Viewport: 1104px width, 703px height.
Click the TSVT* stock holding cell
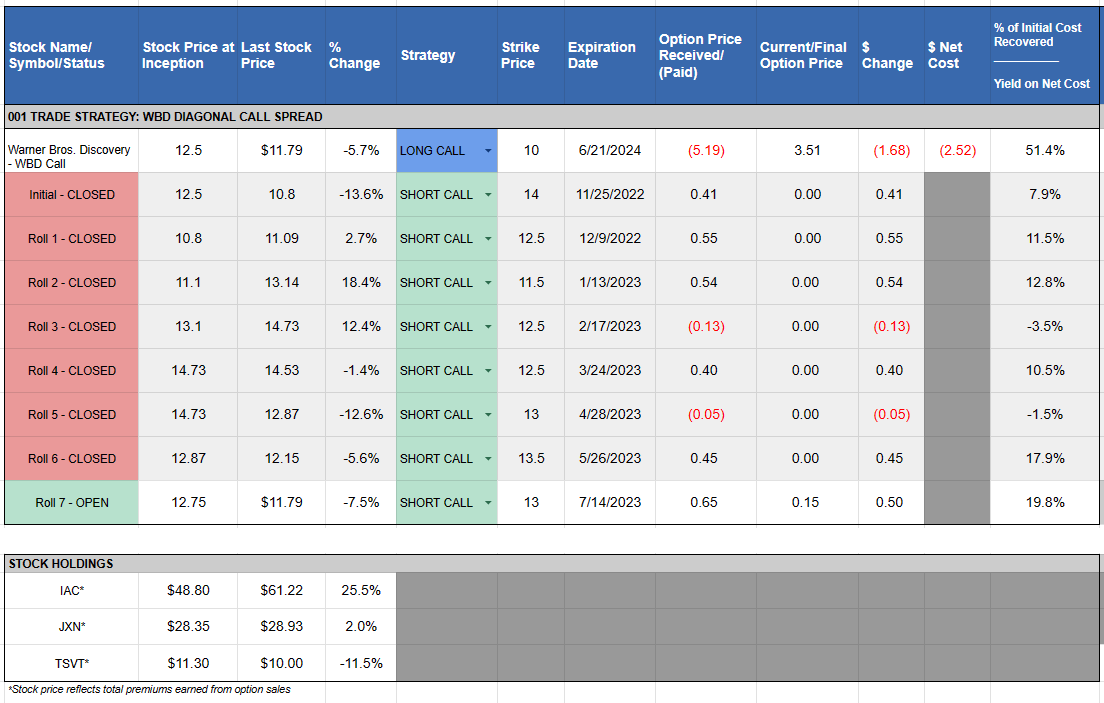point(71,664)
